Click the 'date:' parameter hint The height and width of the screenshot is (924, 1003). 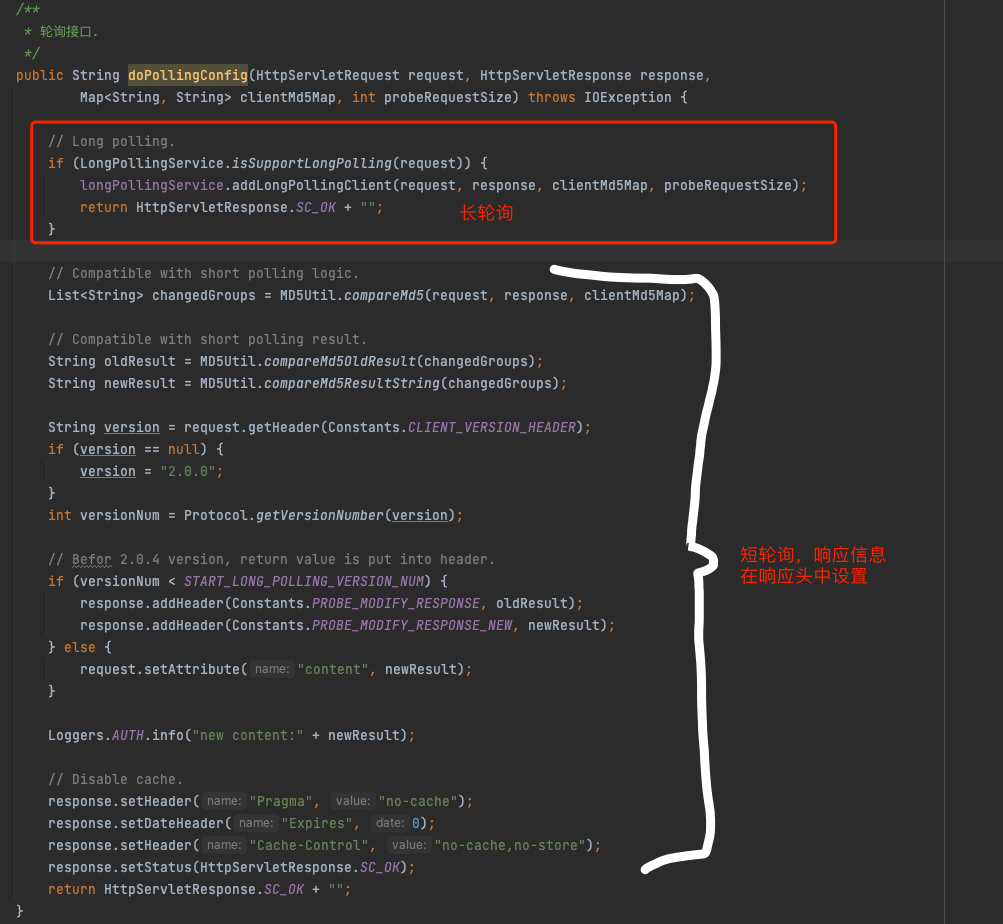tap(390, 824)
